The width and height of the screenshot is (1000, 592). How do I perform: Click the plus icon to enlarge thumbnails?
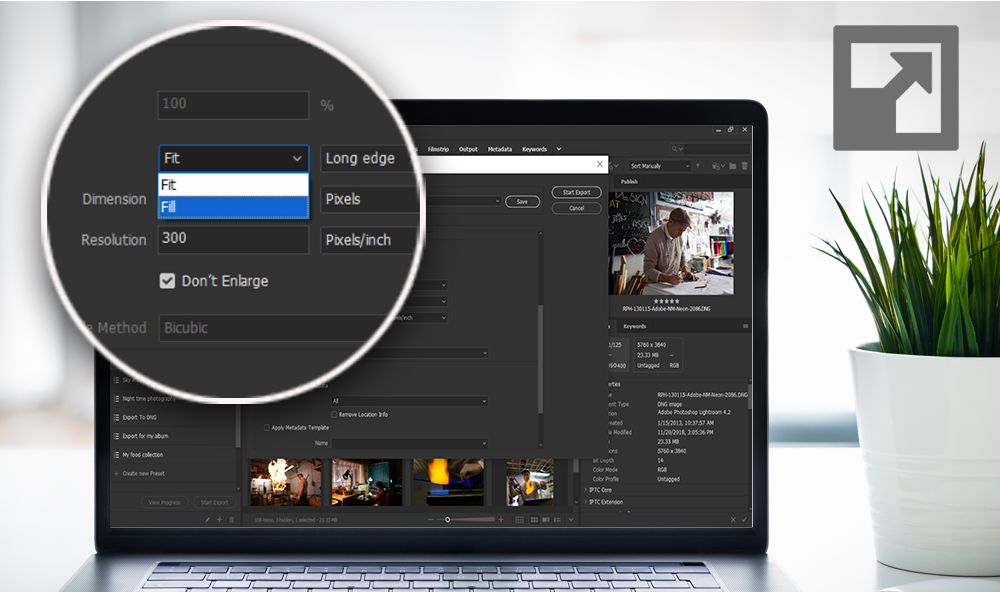(500, 519)
